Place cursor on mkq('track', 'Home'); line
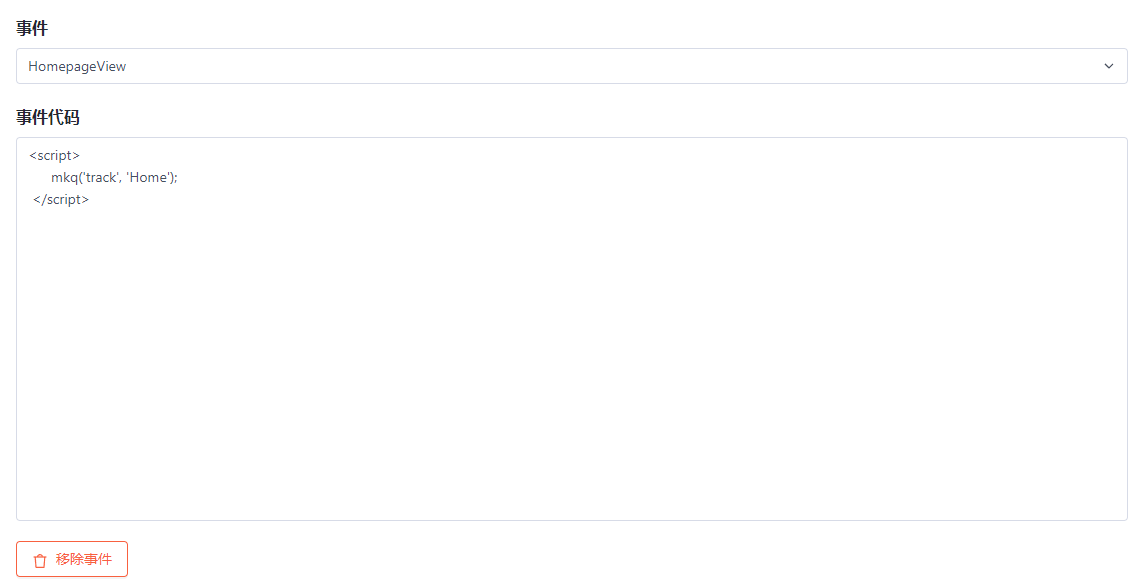This screenshot has height=588, width=1143. pyautogui.click(x=114, y=177)
